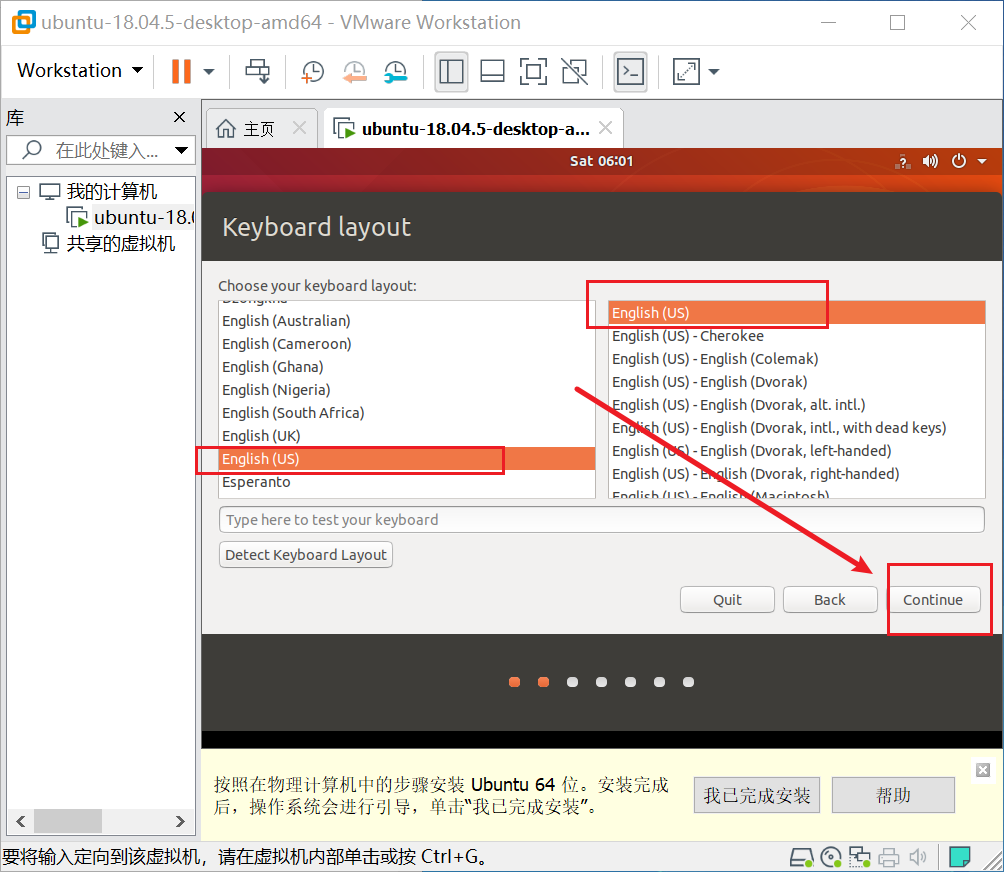Select Dvorak intl. with dead keys variant
Image resolution: width=1004 pixels, height=872 pixels.
797,428
